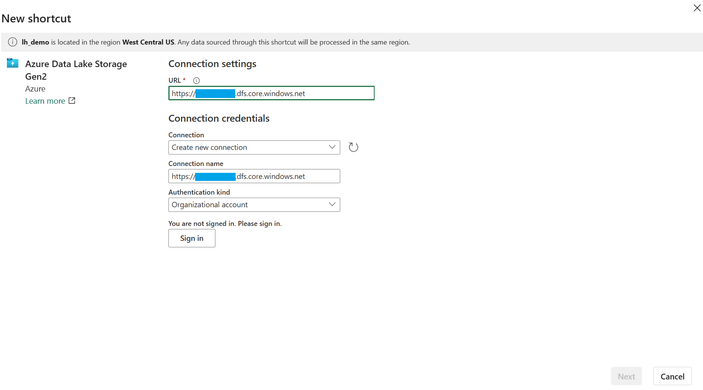Click the URL info tooltip icon
The width and height of the screenshot is (703, 390).
tap(196, 81)
